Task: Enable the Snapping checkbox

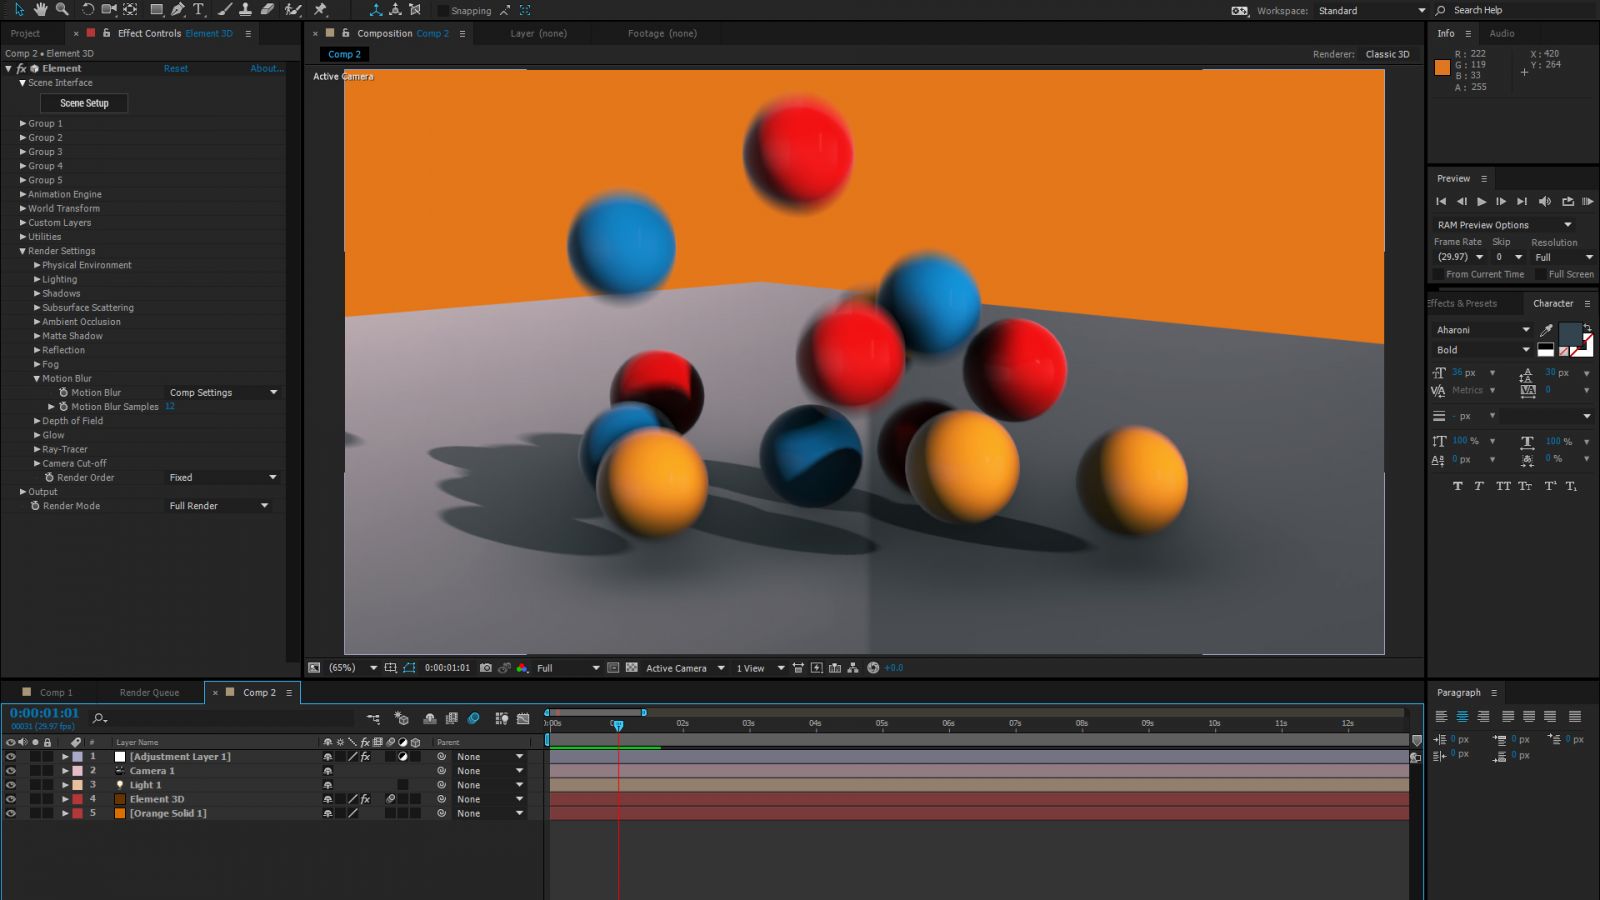Action: coord(443,11)
